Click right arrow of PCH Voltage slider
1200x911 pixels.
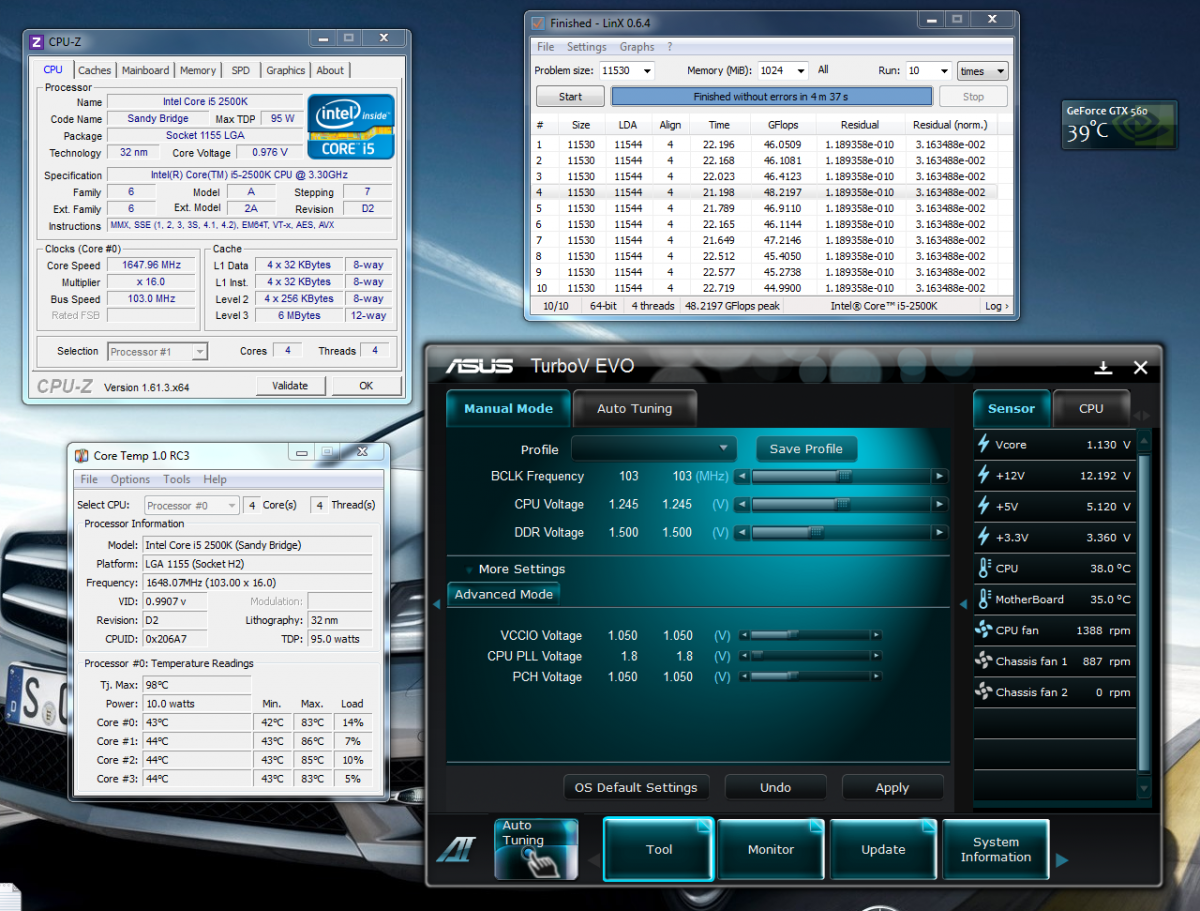876,677
